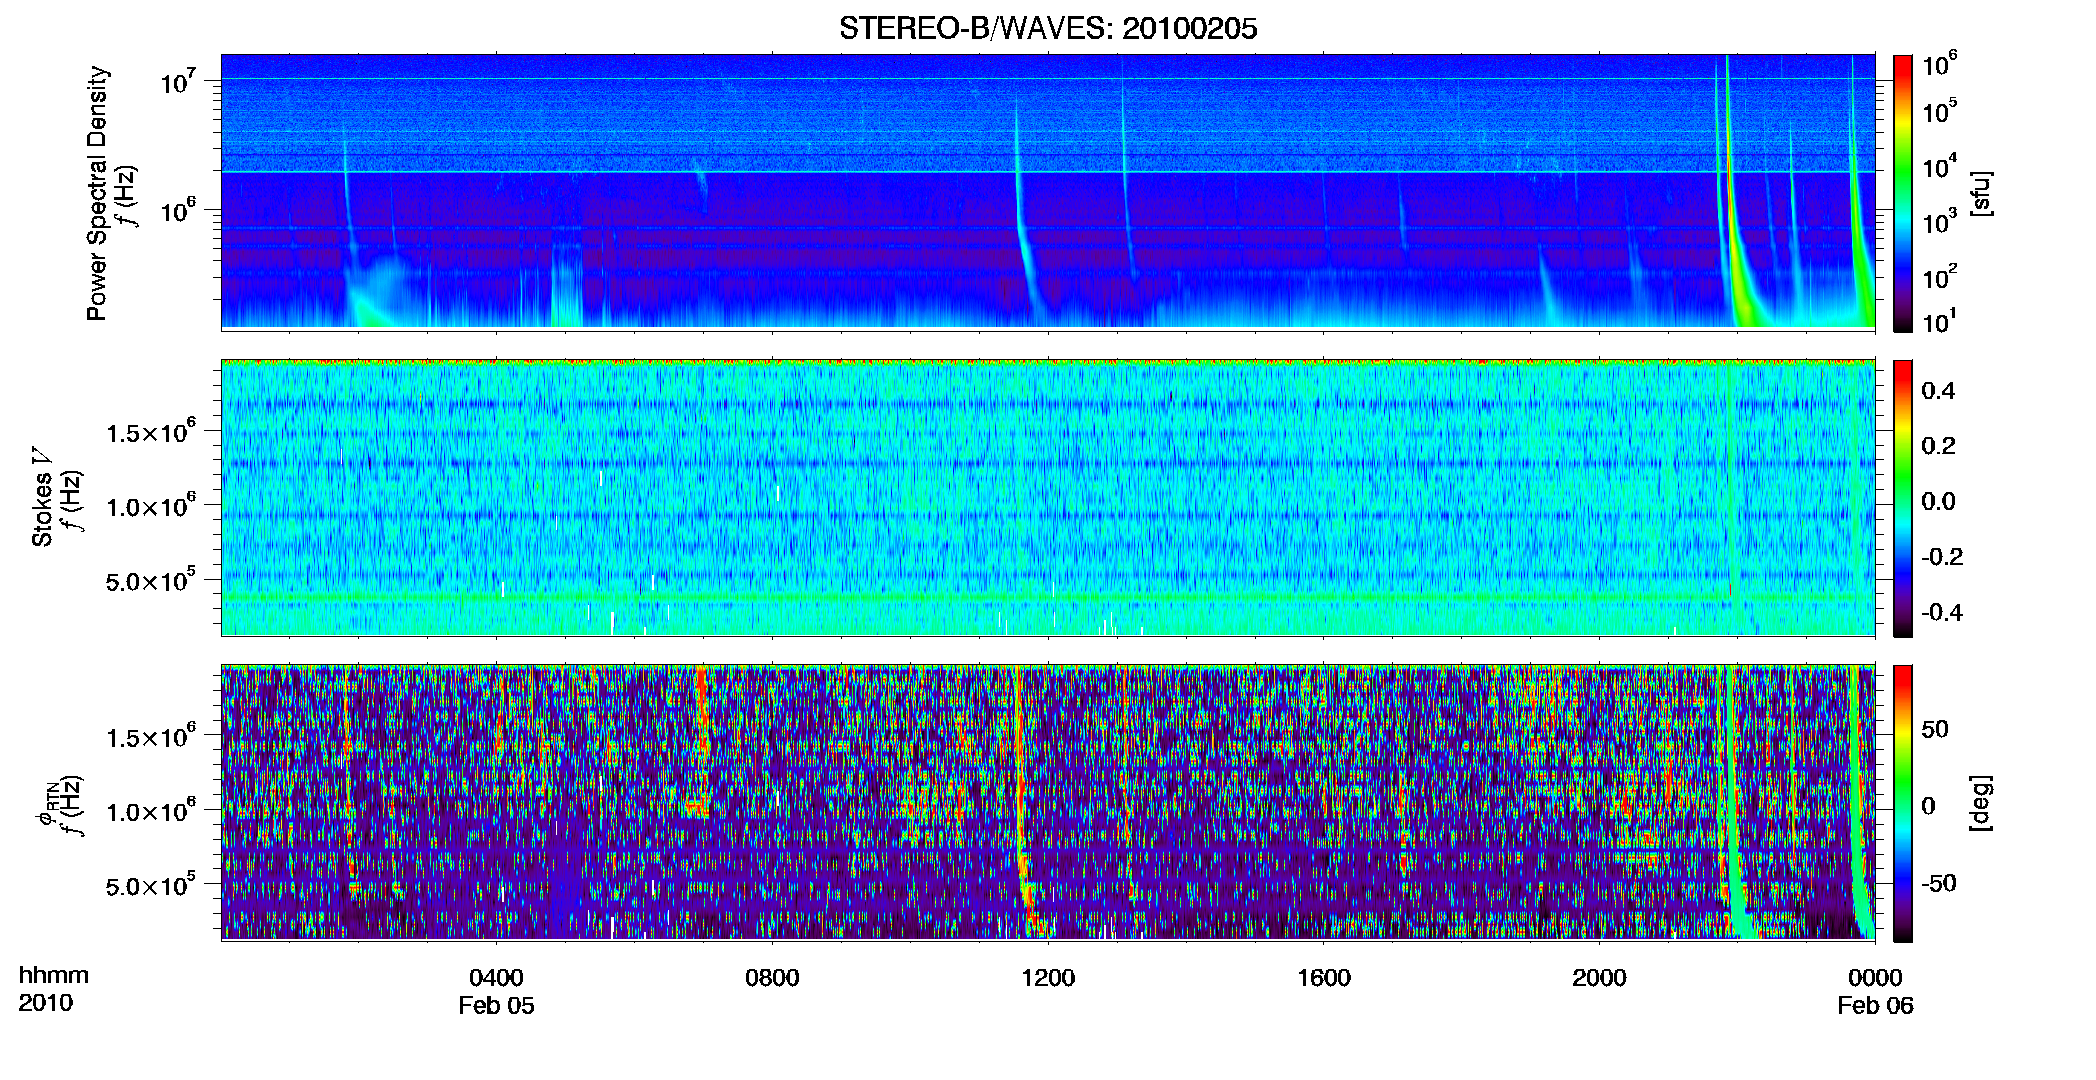The image size is (2096, 1080).
Task: Click the 10^6 frequency tick of top panel
Action: coord(177,210)
